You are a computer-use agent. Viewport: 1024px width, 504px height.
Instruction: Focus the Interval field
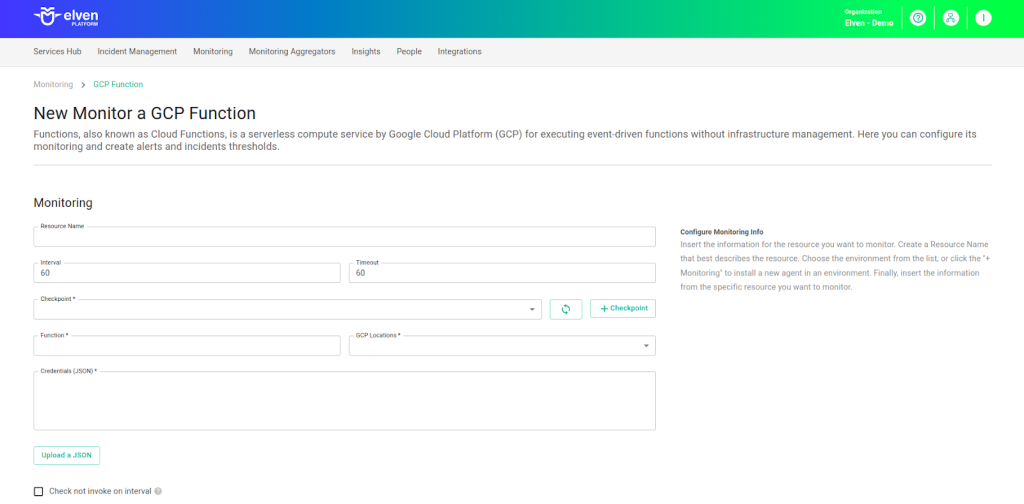coord(187,273)
